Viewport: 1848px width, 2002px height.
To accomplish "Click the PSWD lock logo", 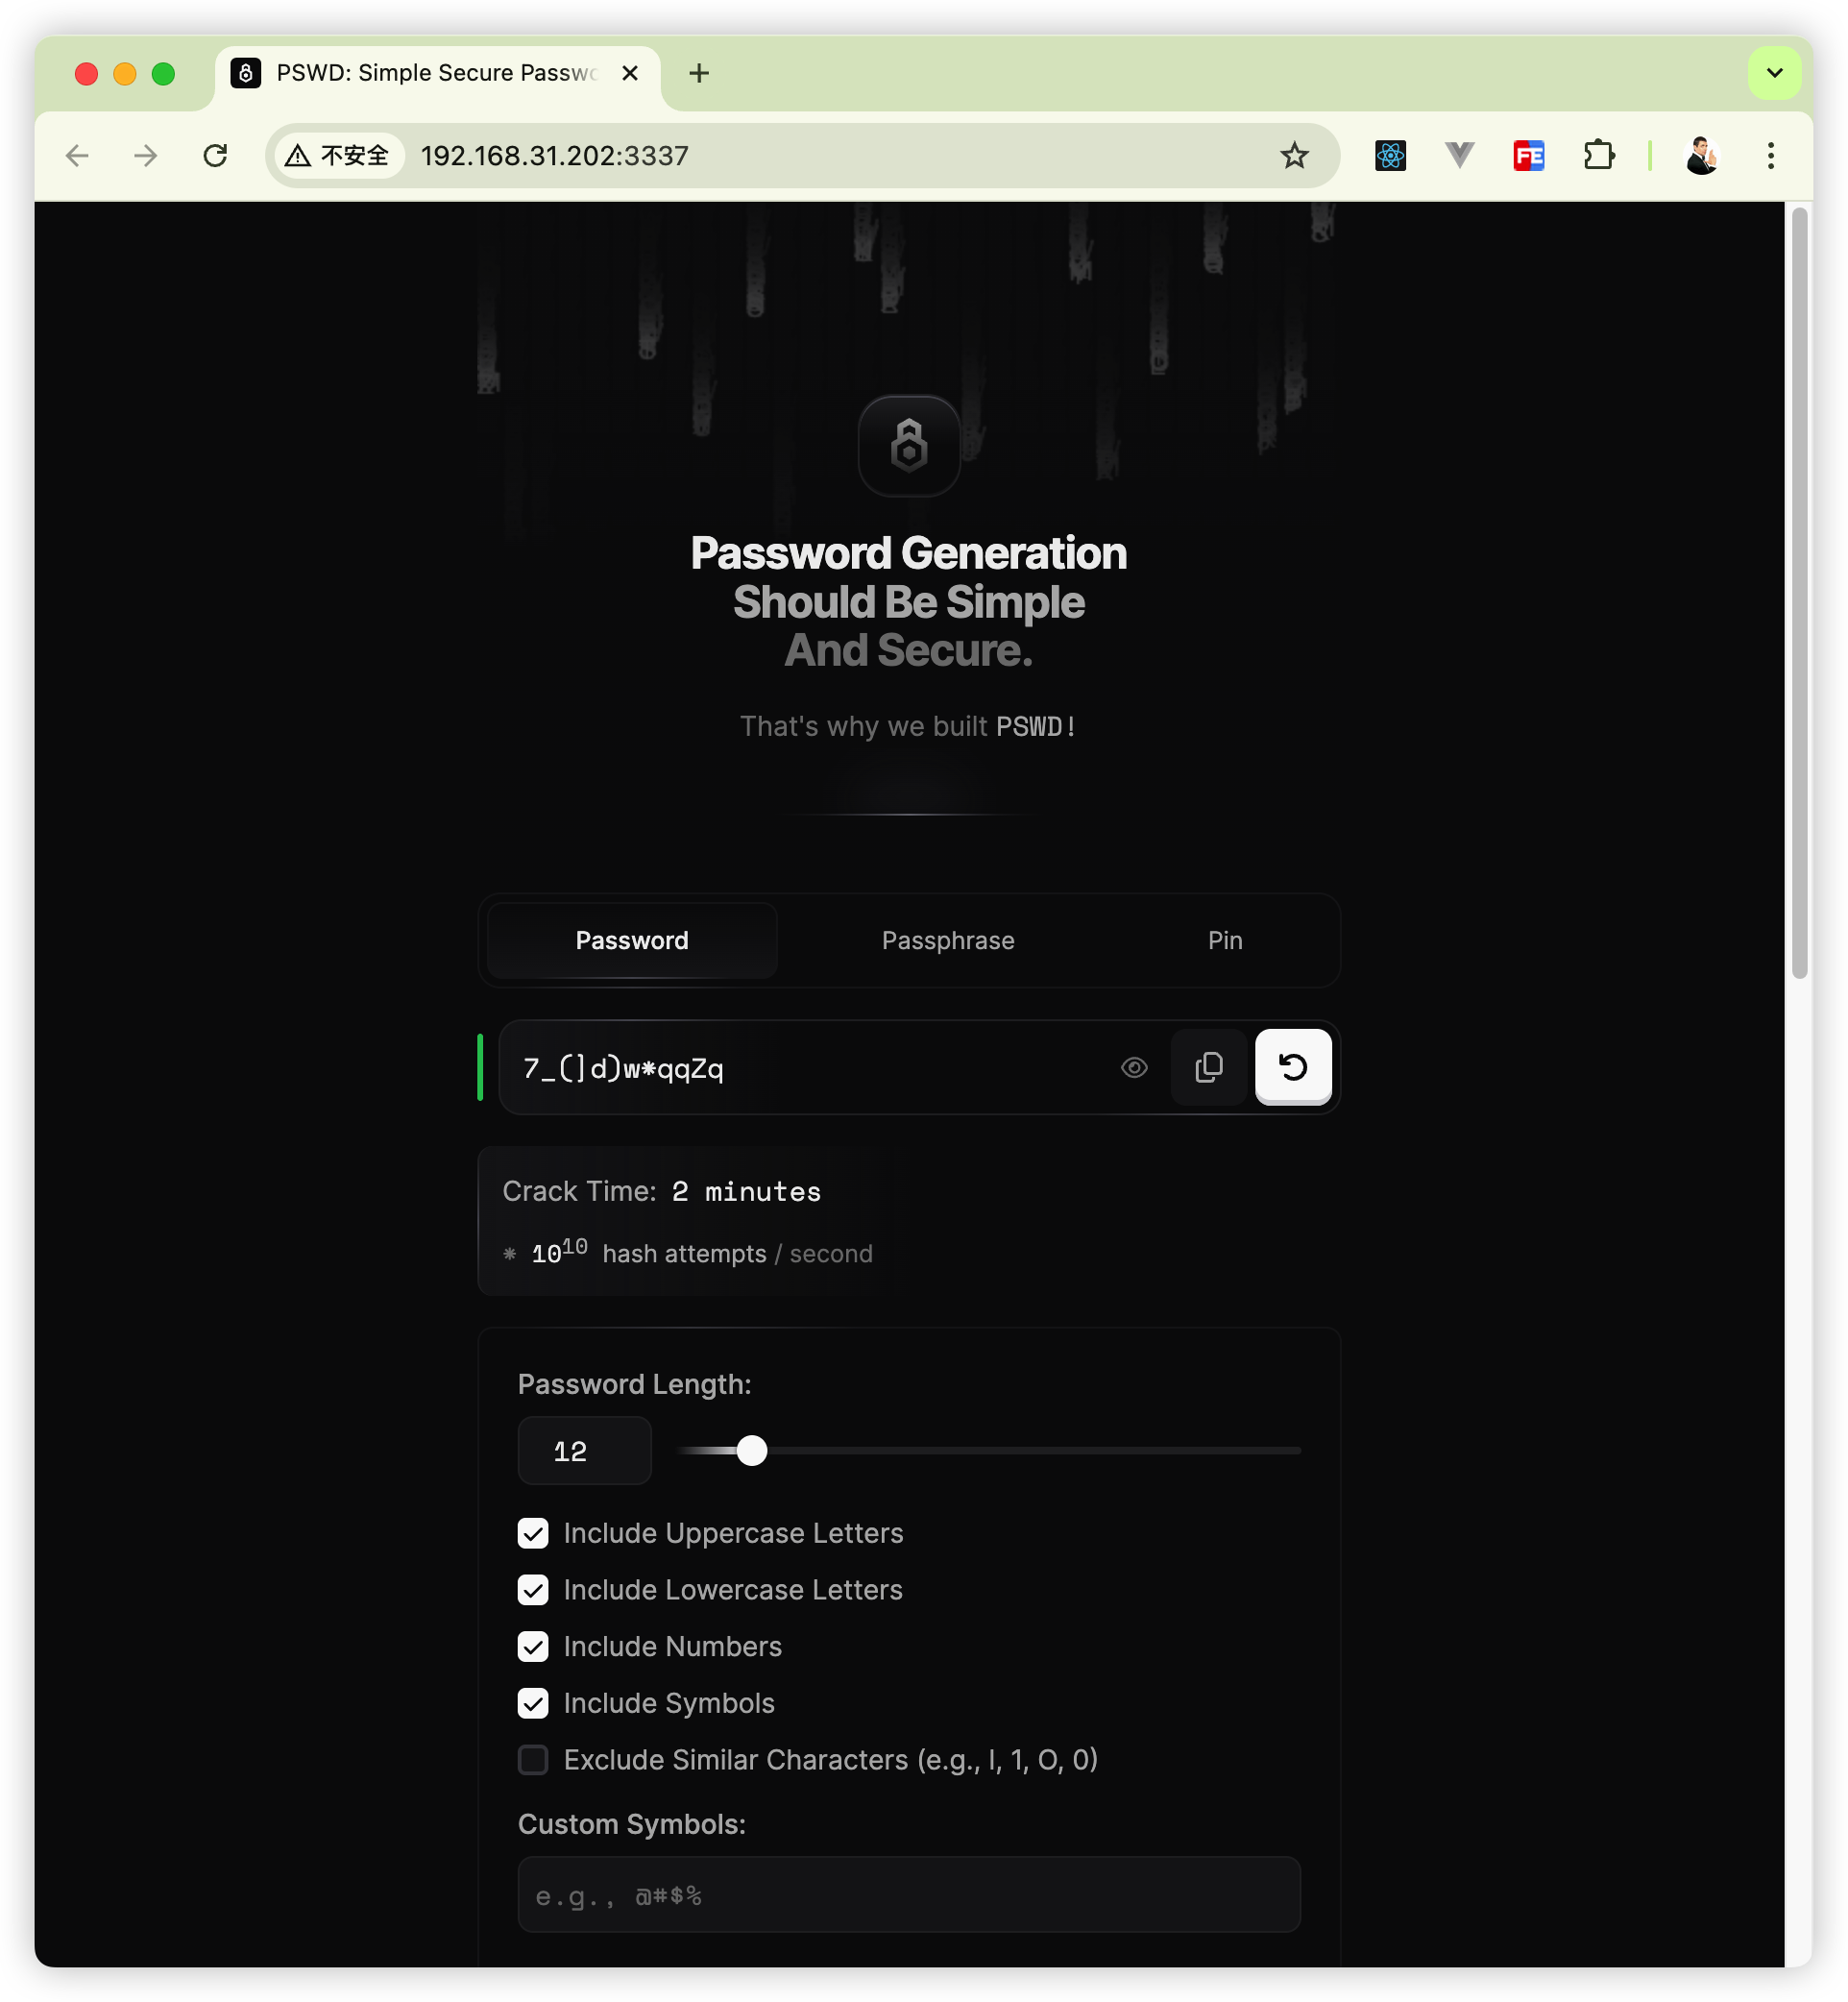I will tap(909, 446).
